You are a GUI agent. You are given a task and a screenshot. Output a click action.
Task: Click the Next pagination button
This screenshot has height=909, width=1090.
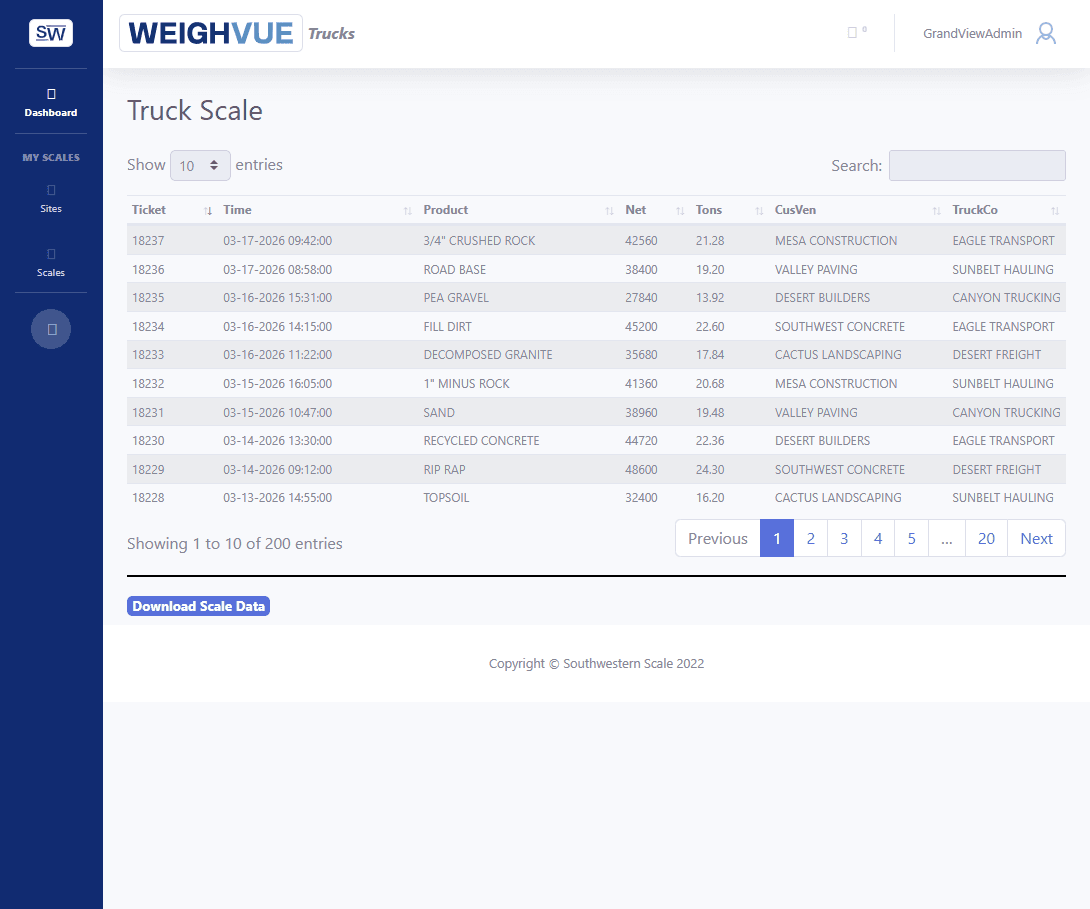(x=1036, y=538)
